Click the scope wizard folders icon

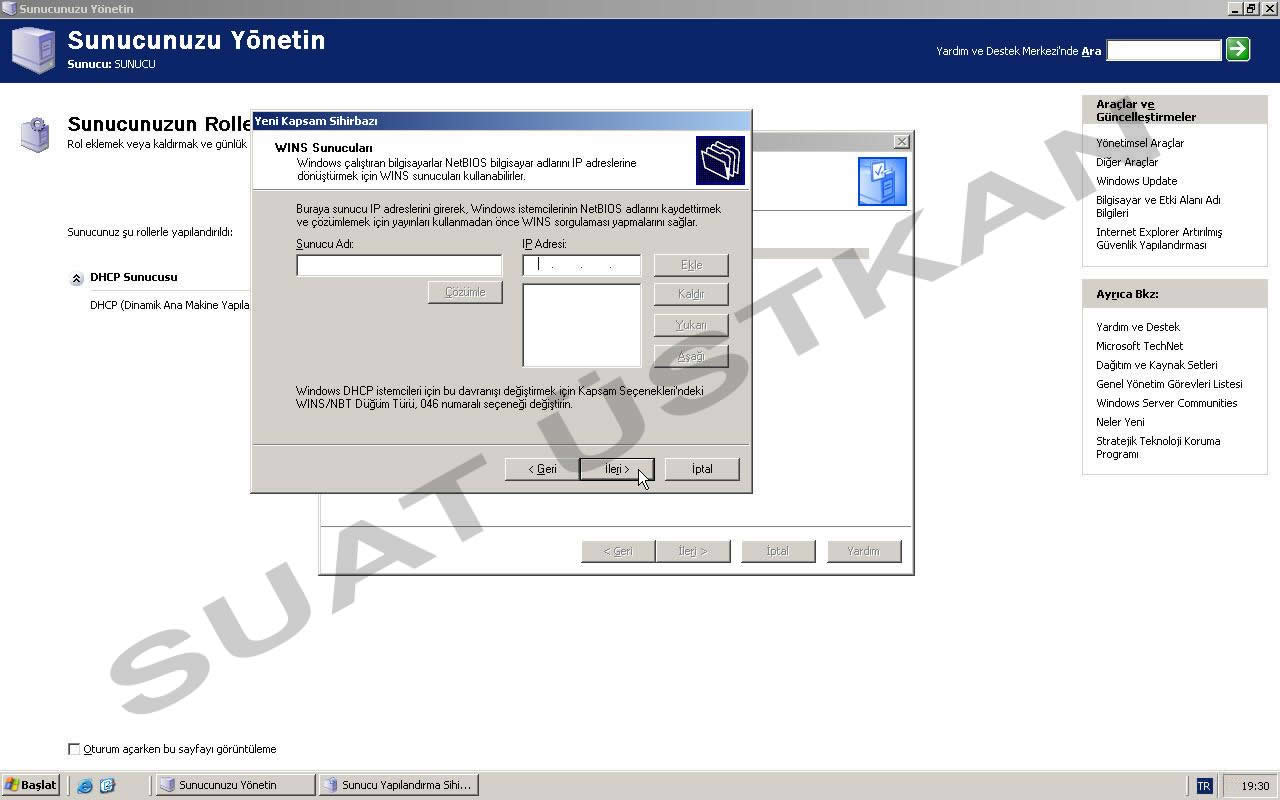pos(720,161)
